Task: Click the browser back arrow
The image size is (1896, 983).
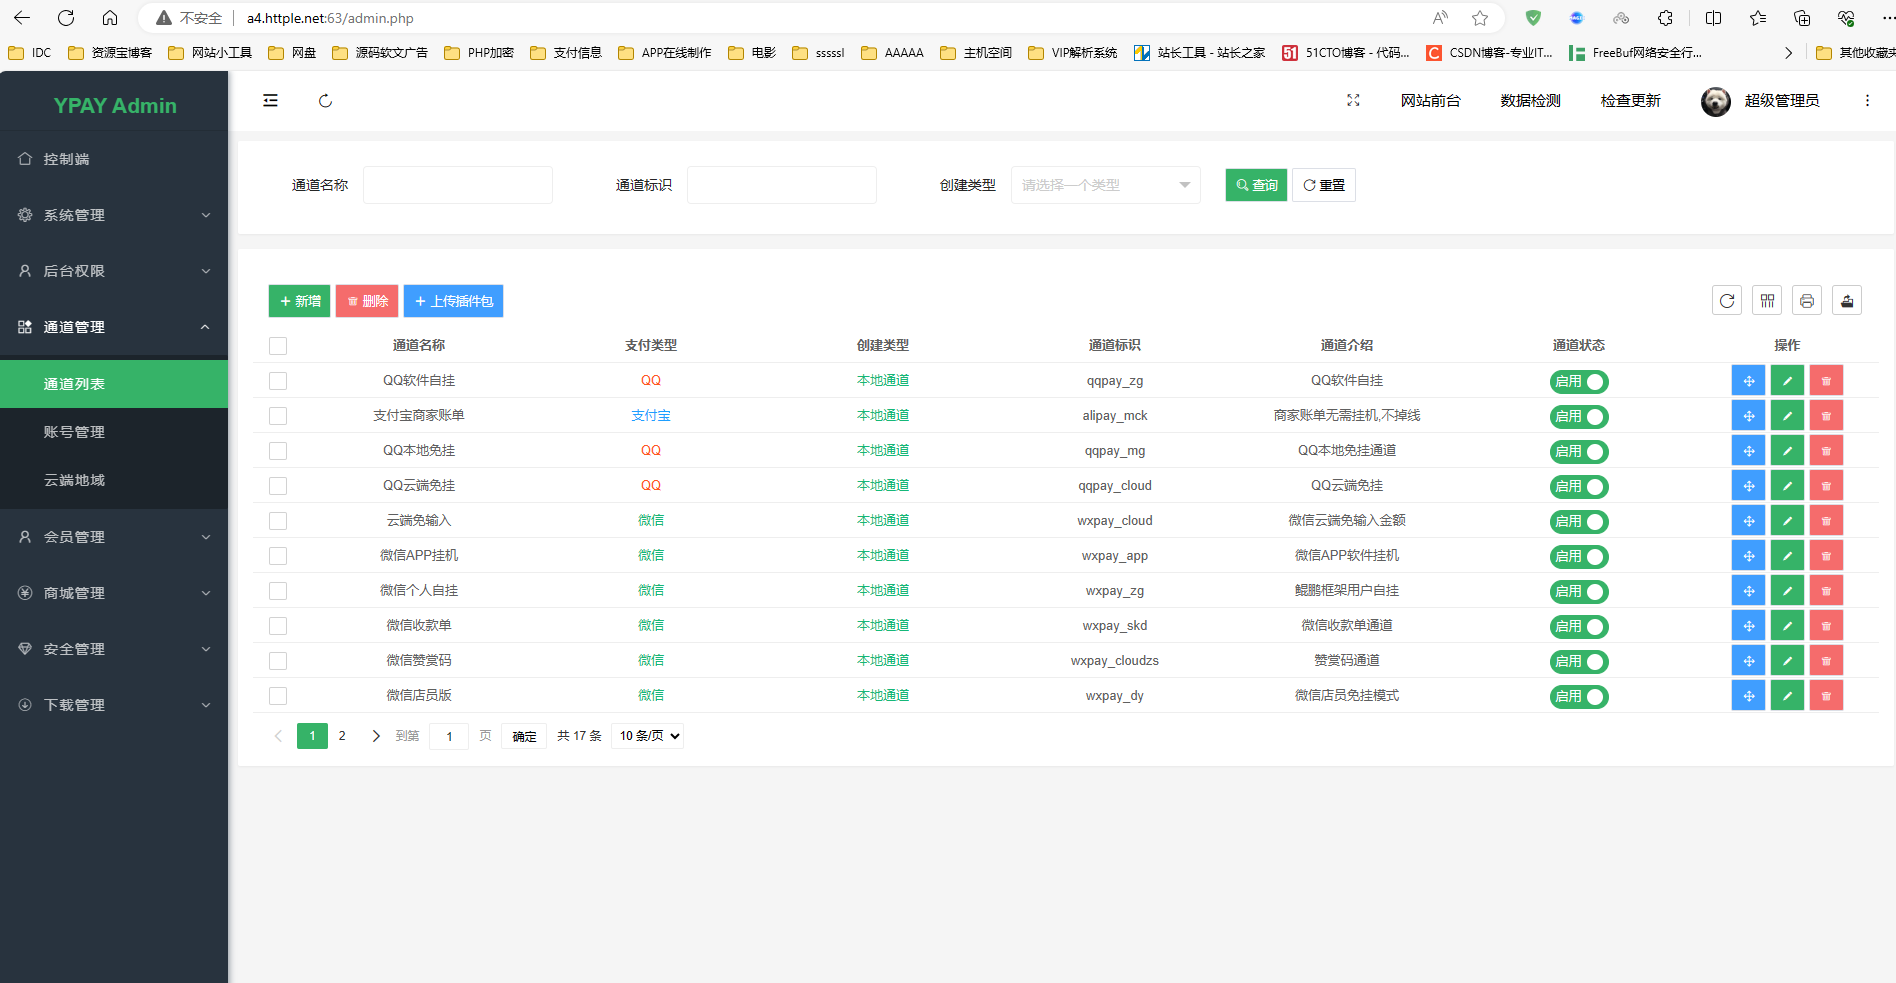Action: pos(22,18)
